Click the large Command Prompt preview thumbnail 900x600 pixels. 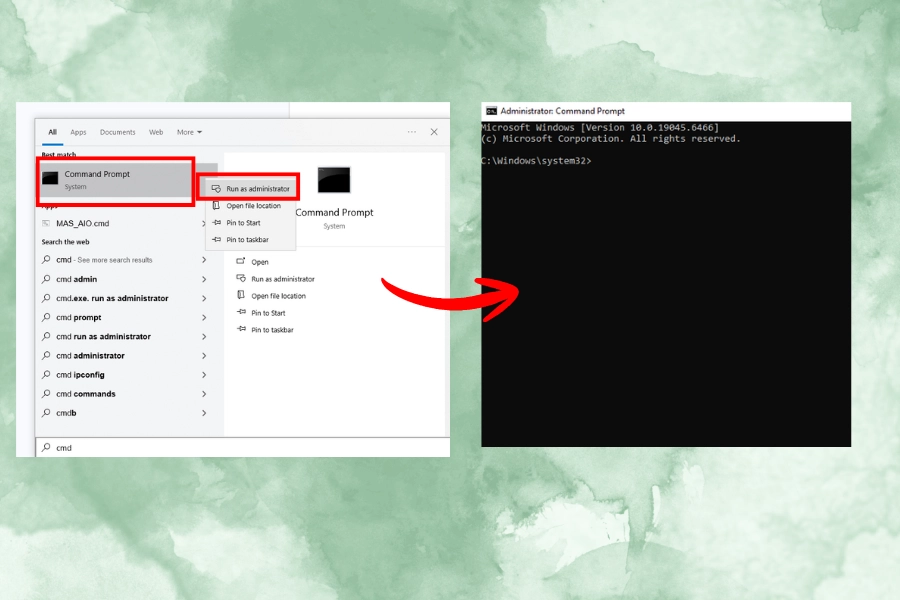[x=334, y=180]
